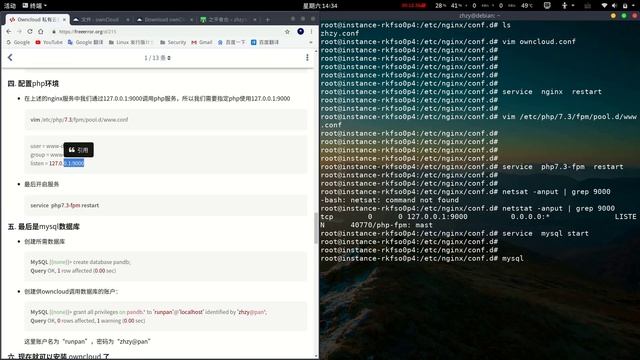This screenshot has height=360, width=640.
Task: Click the browser page vertical scrollbar
Action: pyautogui.click(x=316, y=228)
